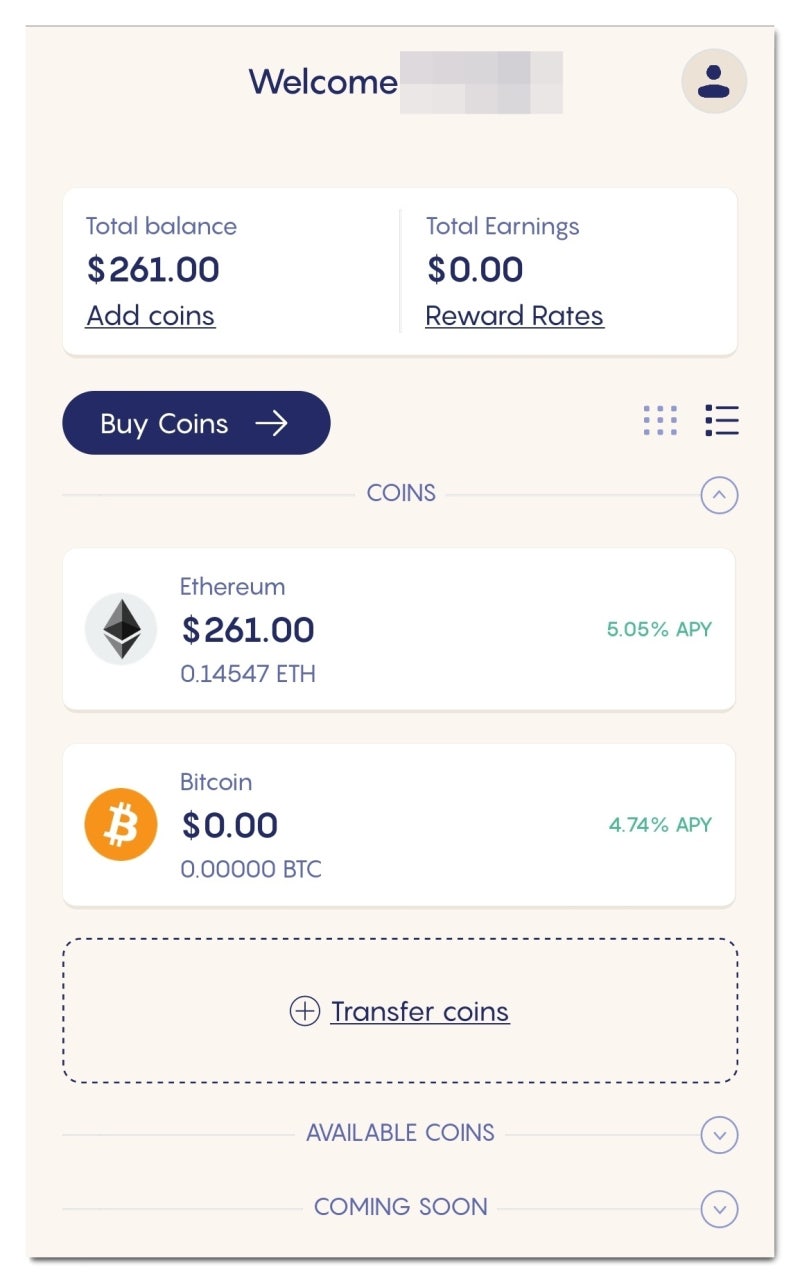Switch to grid view layout

tap(660, 421)
